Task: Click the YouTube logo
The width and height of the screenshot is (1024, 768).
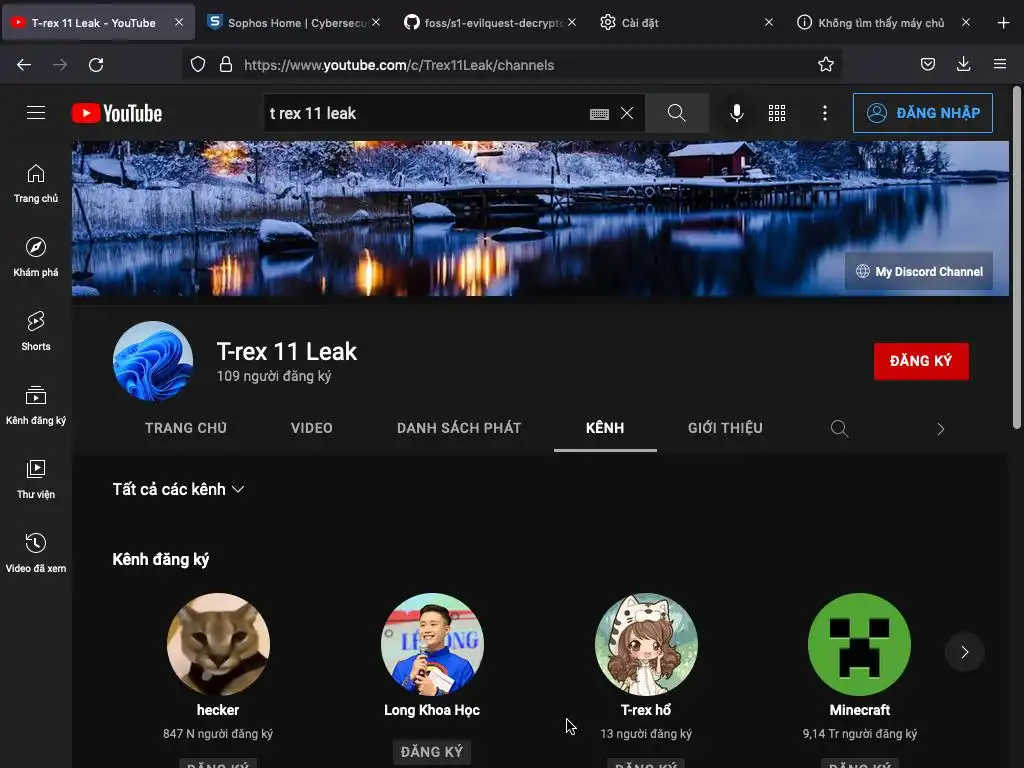Action: (117, 113)
